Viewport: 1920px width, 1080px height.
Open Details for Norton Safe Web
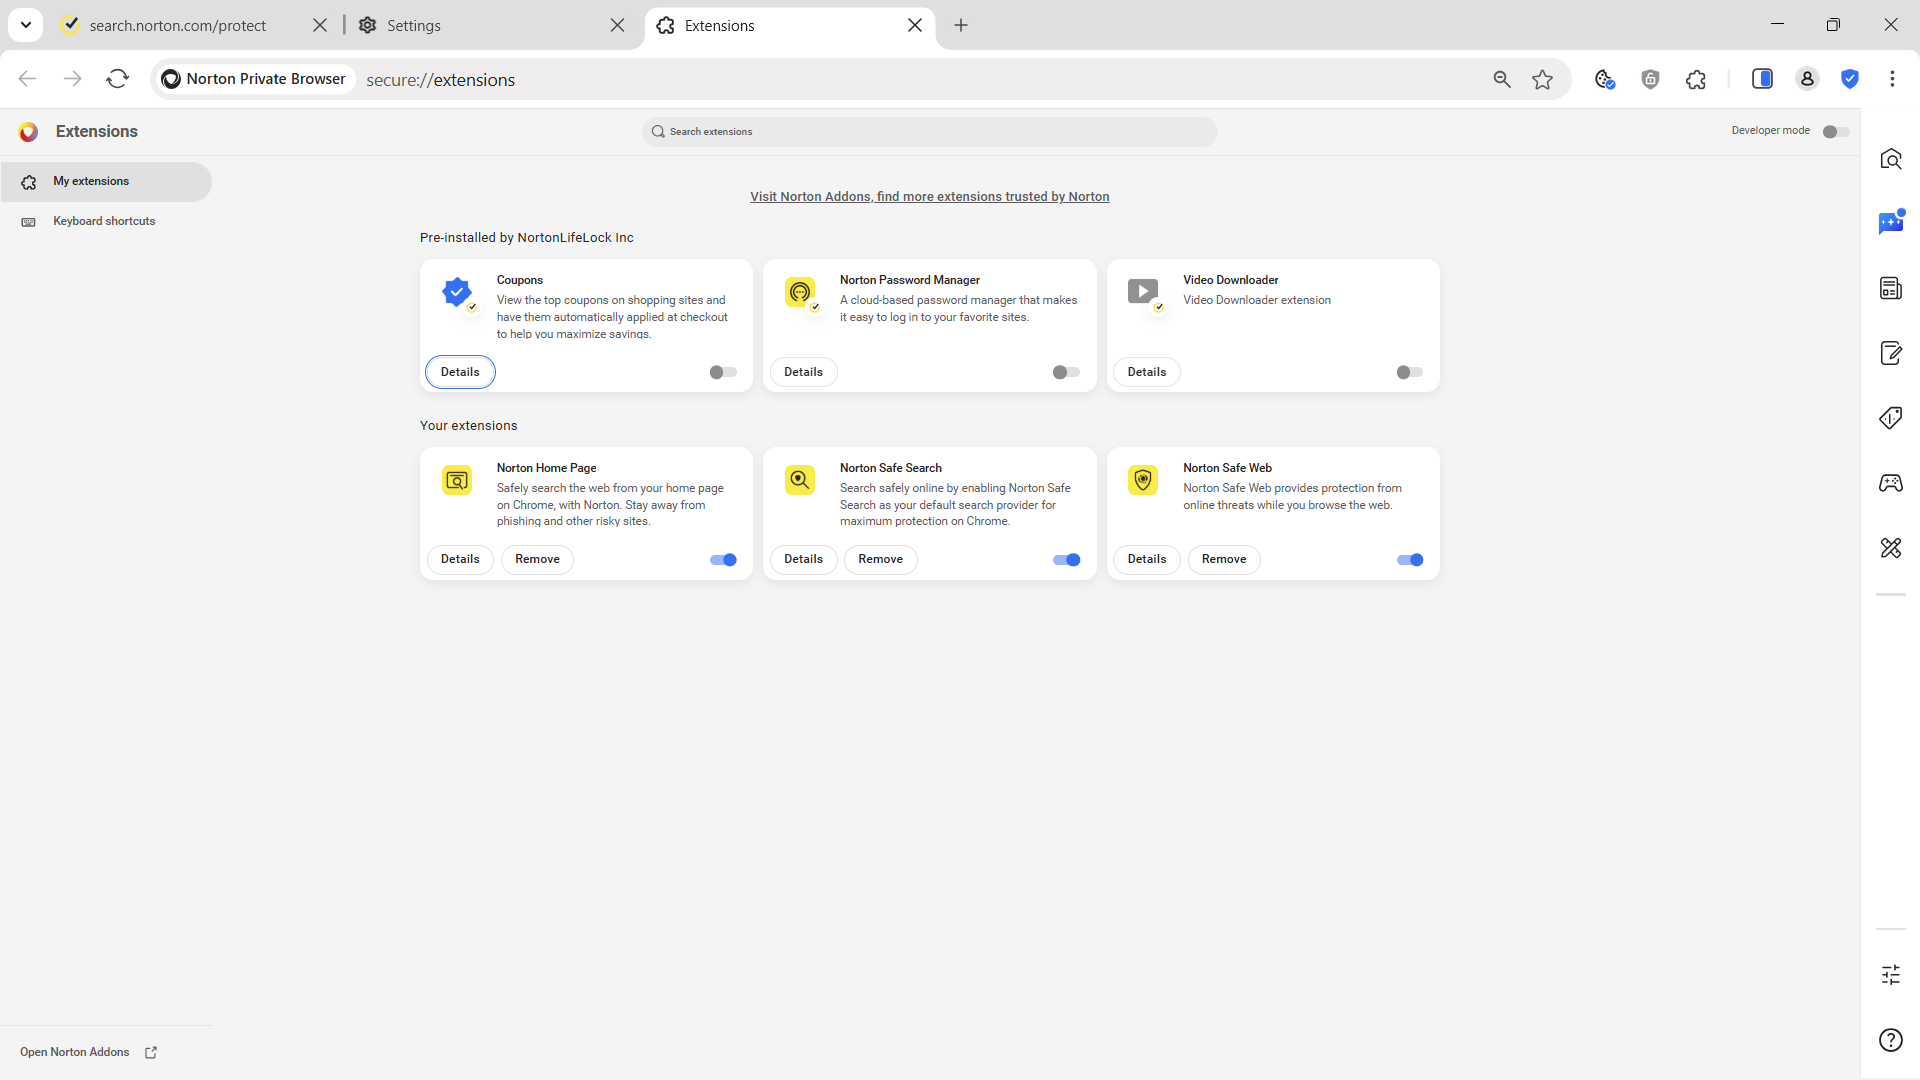coord(1147,560)
